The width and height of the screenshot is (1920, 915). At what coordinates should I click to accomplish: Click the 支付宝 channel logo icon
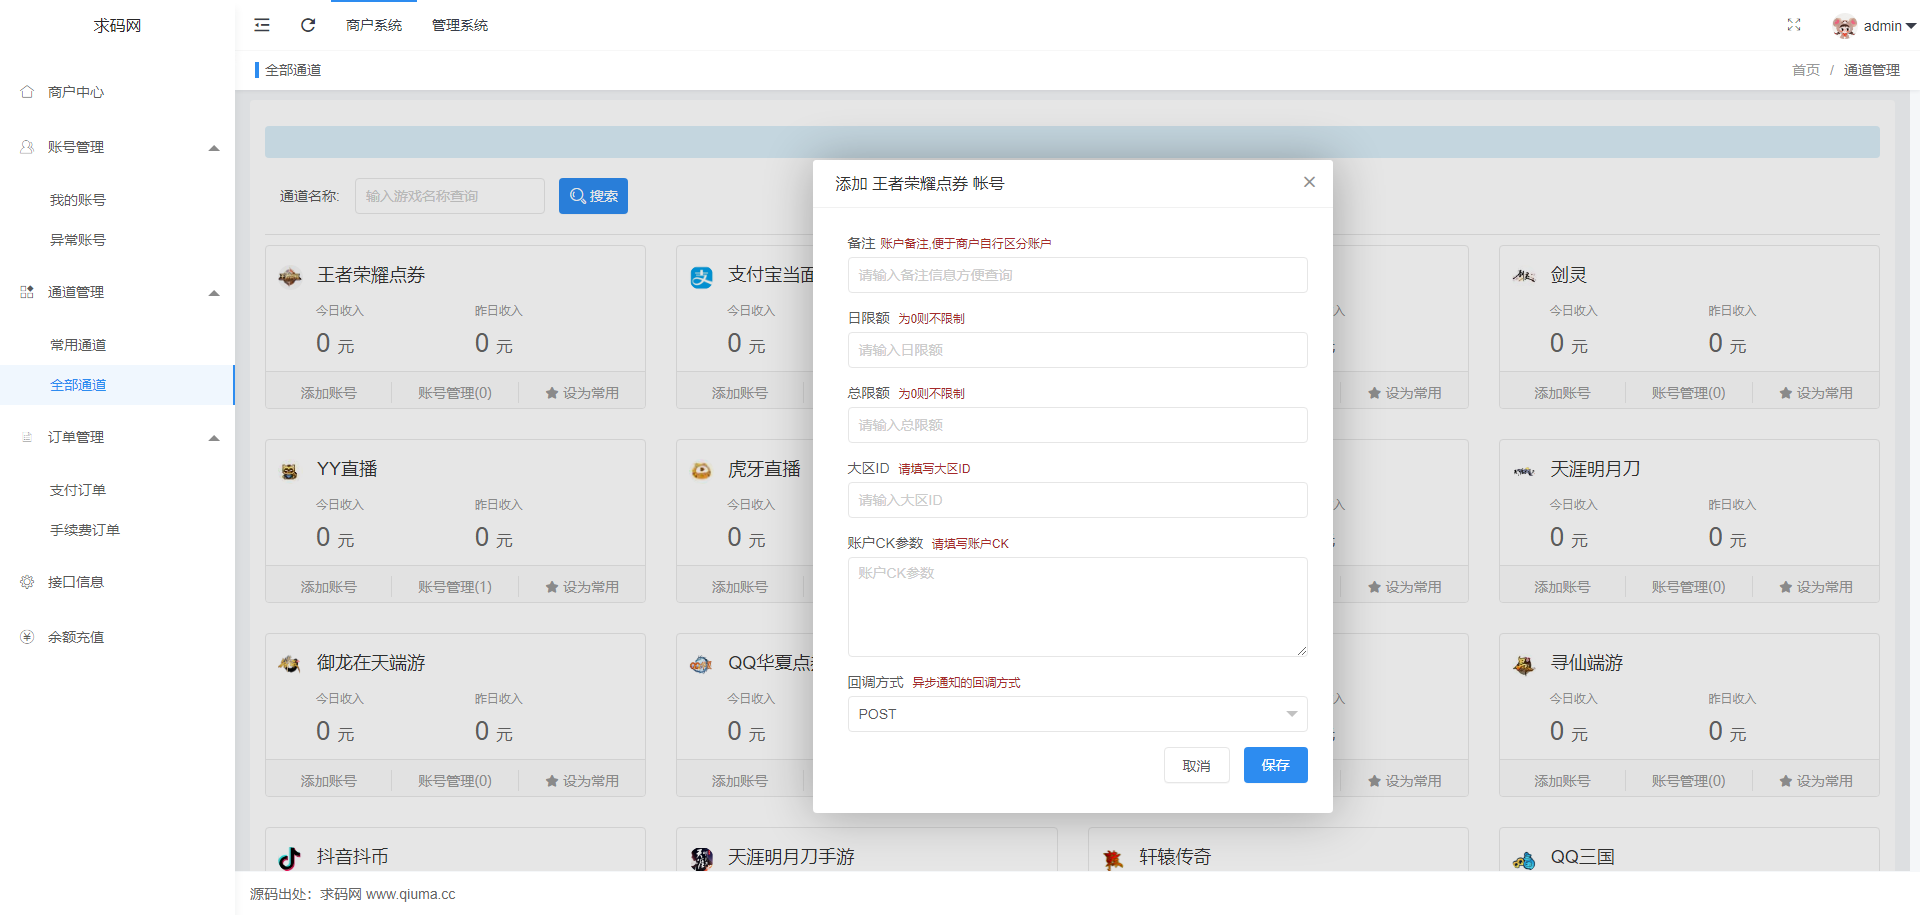pos(702,277)
